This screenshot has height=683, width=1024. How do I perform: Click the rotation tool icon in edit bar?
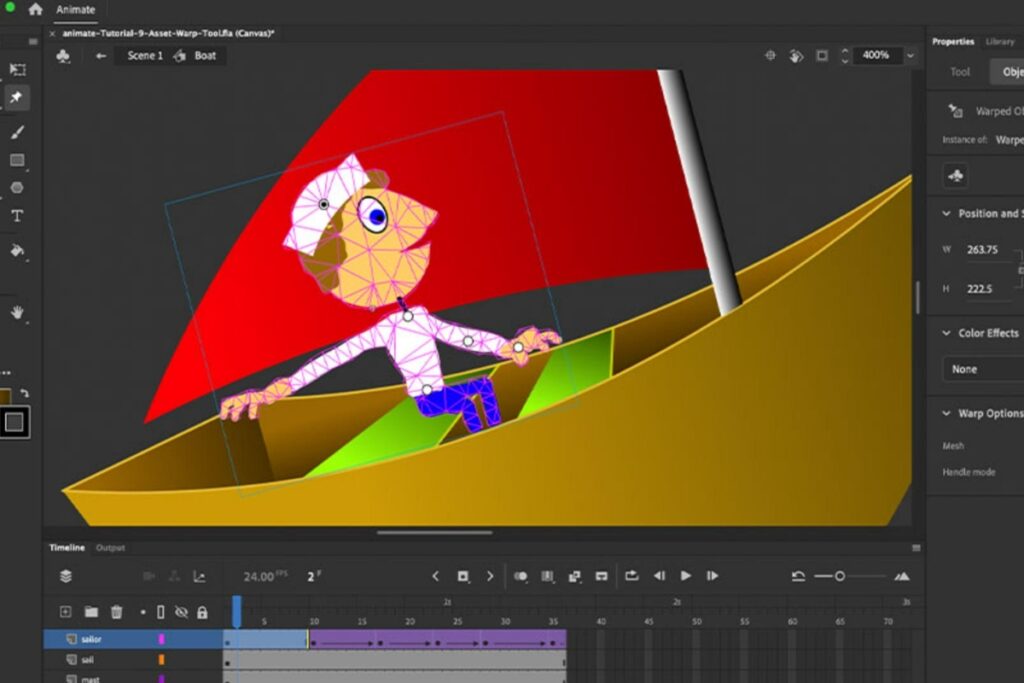[x=796, y=56]
